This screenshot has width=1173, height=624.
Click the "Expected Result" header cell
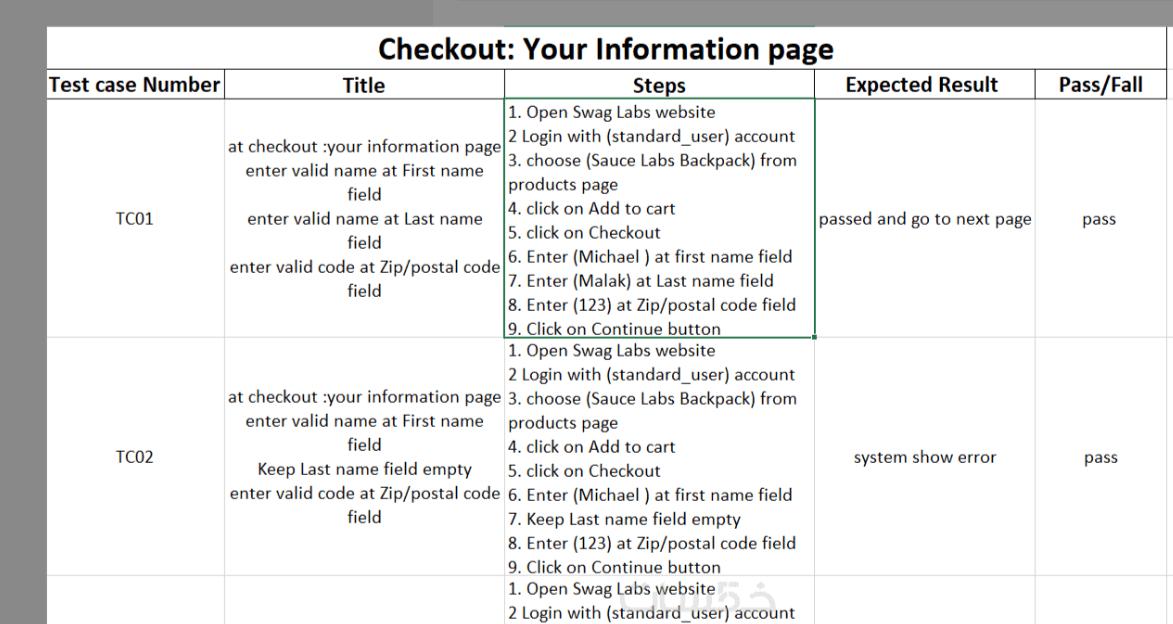[922, 85]
